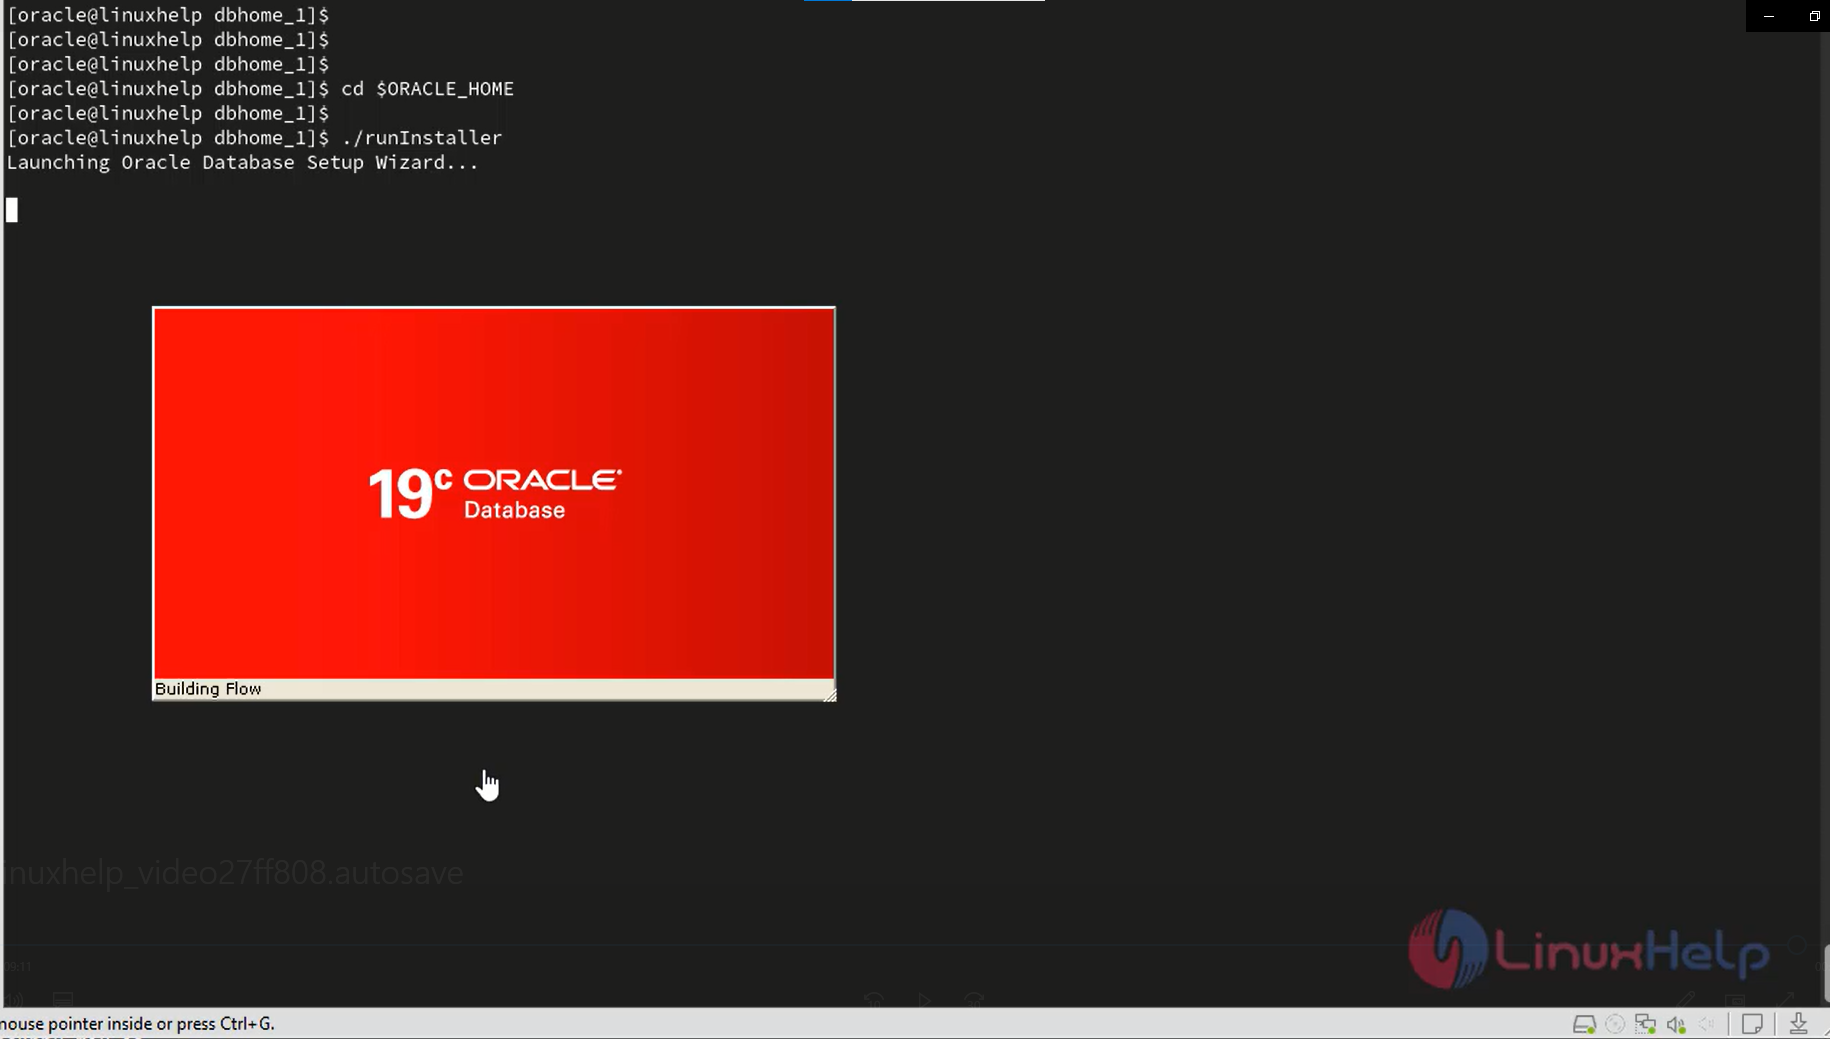1830x1039 pixels.
Task: Click the hard disk device icon in the status bar
Action: pos(1584,1024)
